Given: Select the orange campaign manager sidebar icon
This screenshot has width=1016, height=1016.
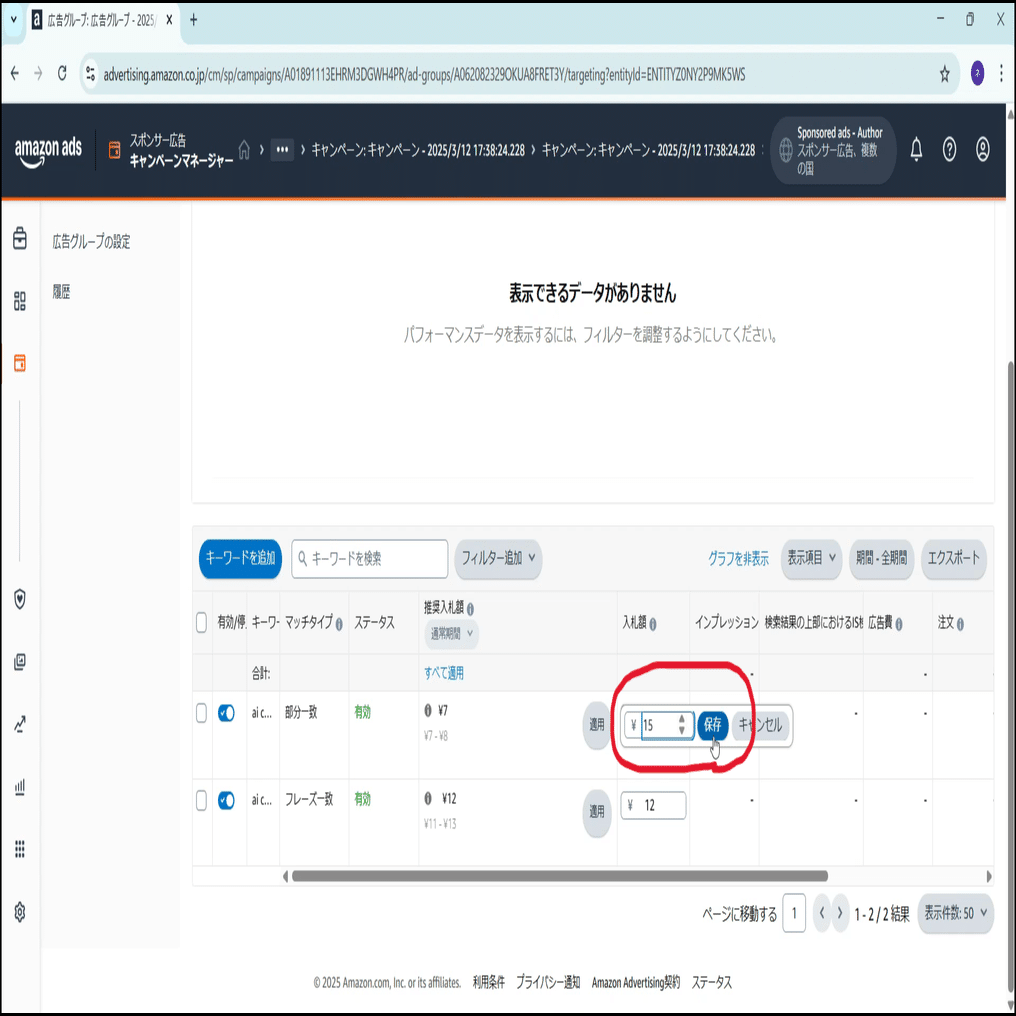Looking at the screenshot, I should coord(20,363).
